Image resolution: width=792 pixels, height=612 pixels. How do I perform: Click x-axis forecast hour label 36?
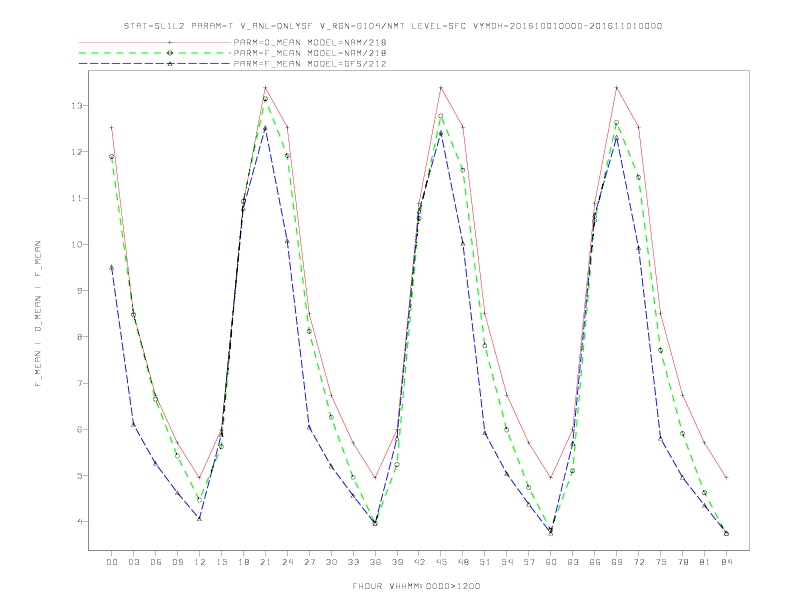(x=375, y=562)
